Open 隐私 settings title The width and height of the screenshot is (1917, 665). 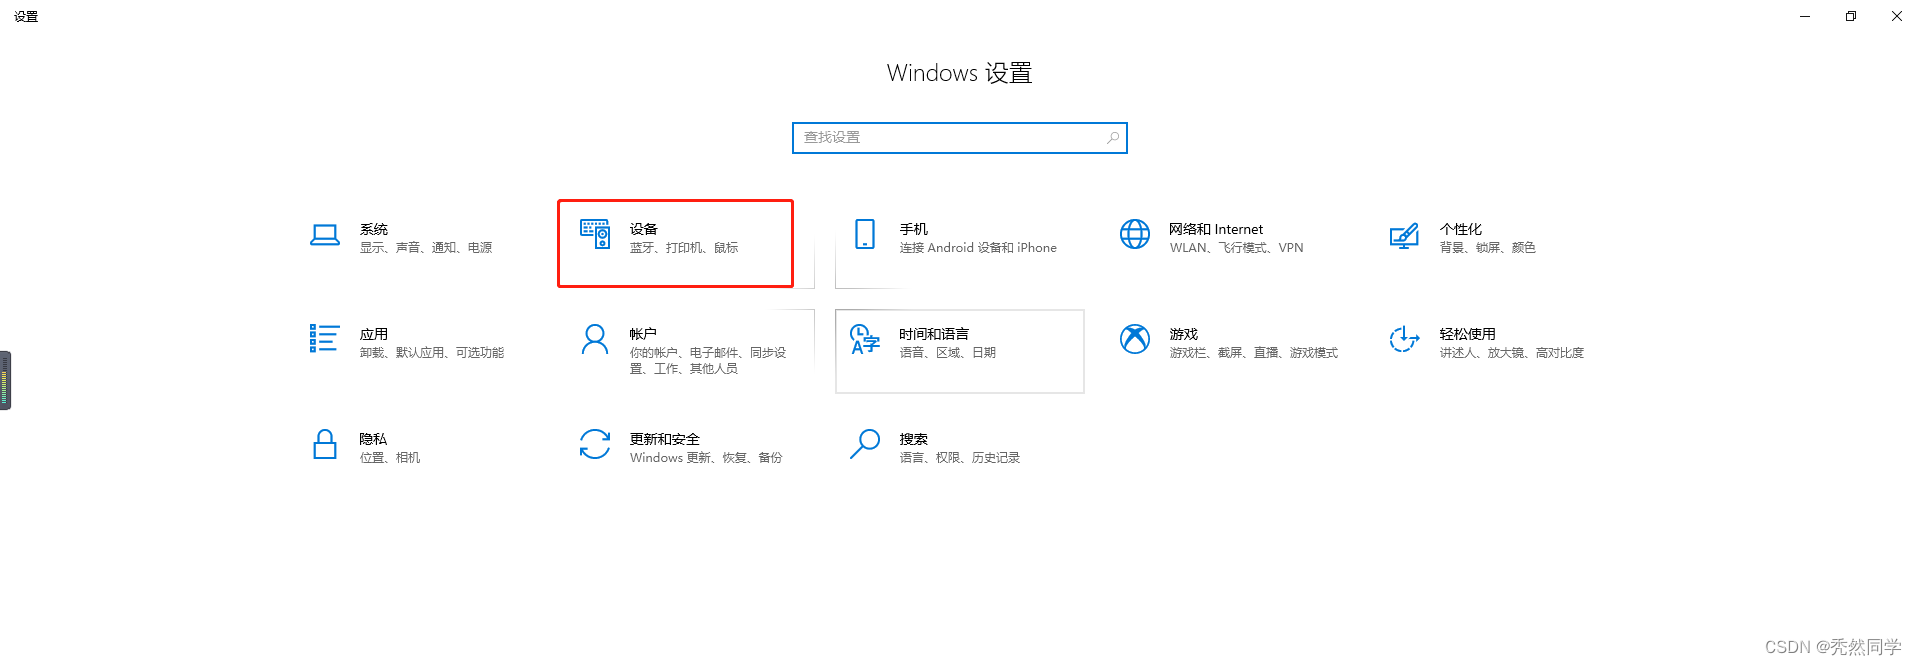tap(373, 439)
